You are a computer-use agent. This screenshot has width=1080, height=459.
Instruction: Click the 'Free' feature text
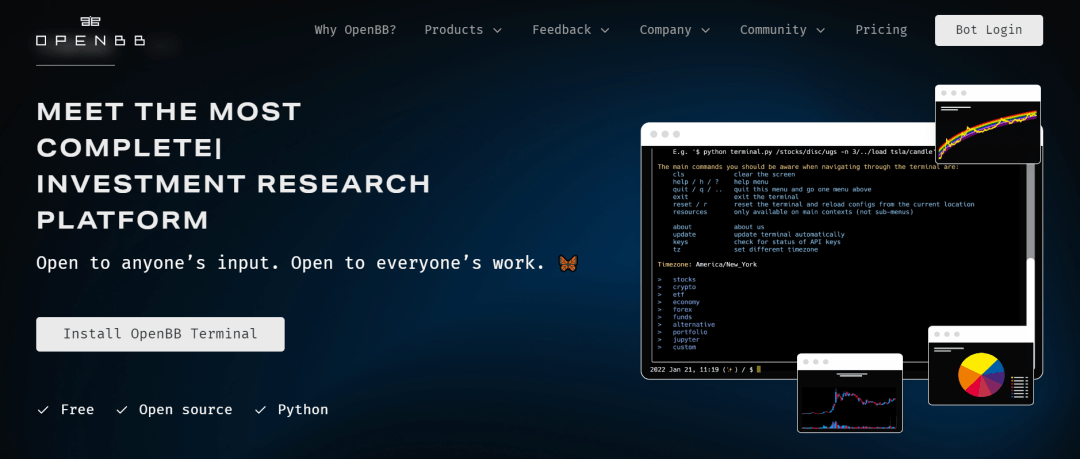coord(77,409)
